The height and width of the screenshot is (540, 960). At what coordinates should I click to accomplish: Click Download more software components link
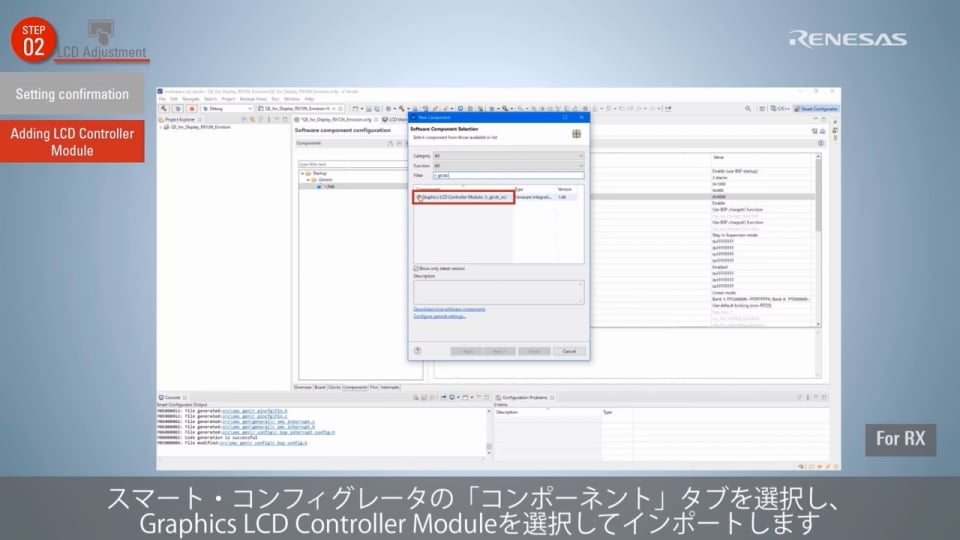coord(449,309)
